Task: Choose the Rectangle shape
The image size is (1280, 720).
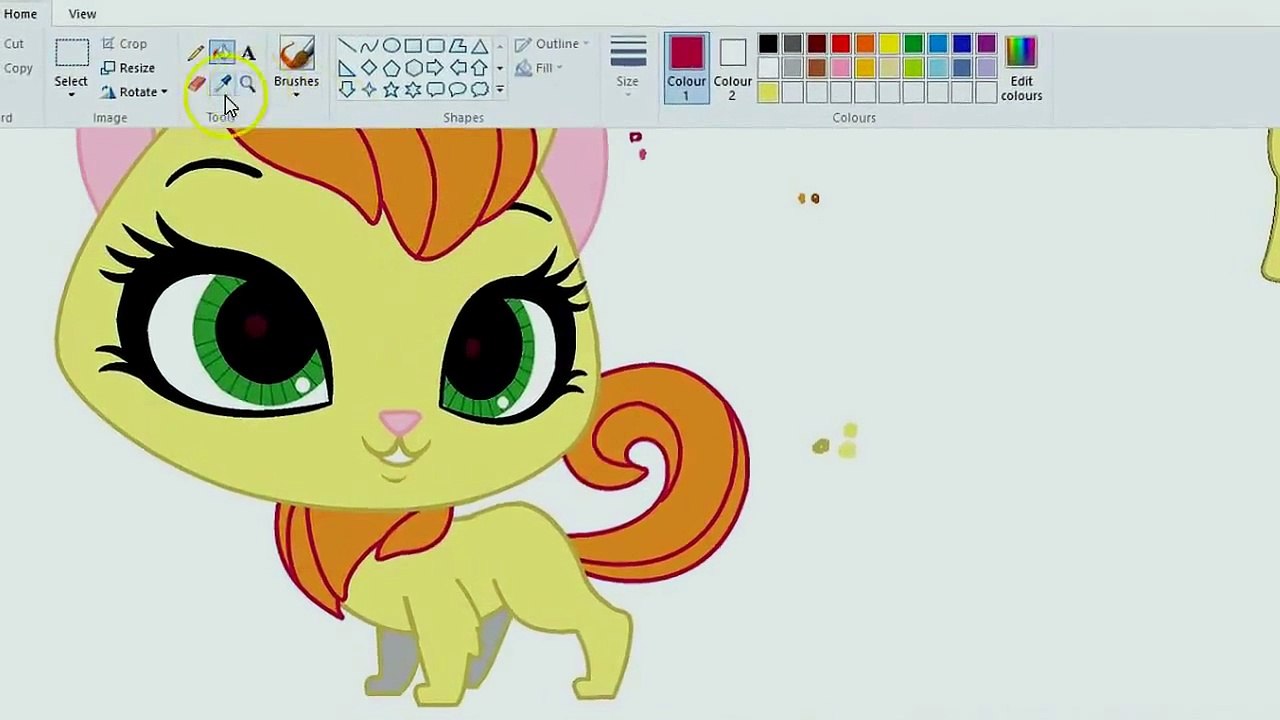Action: tap(413, 46)
